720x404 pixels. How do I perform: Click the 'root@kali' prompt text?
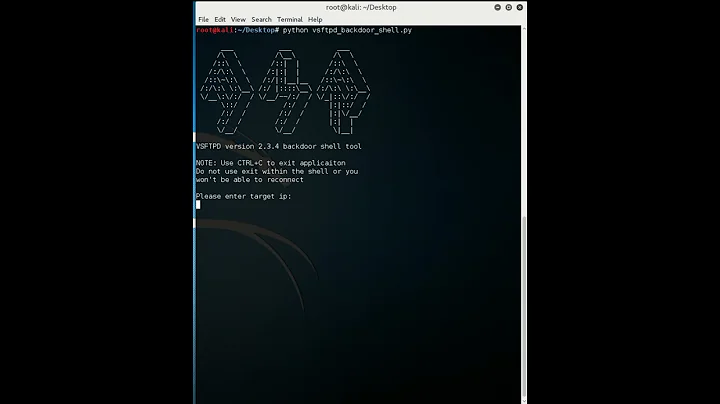coord(214,30)
